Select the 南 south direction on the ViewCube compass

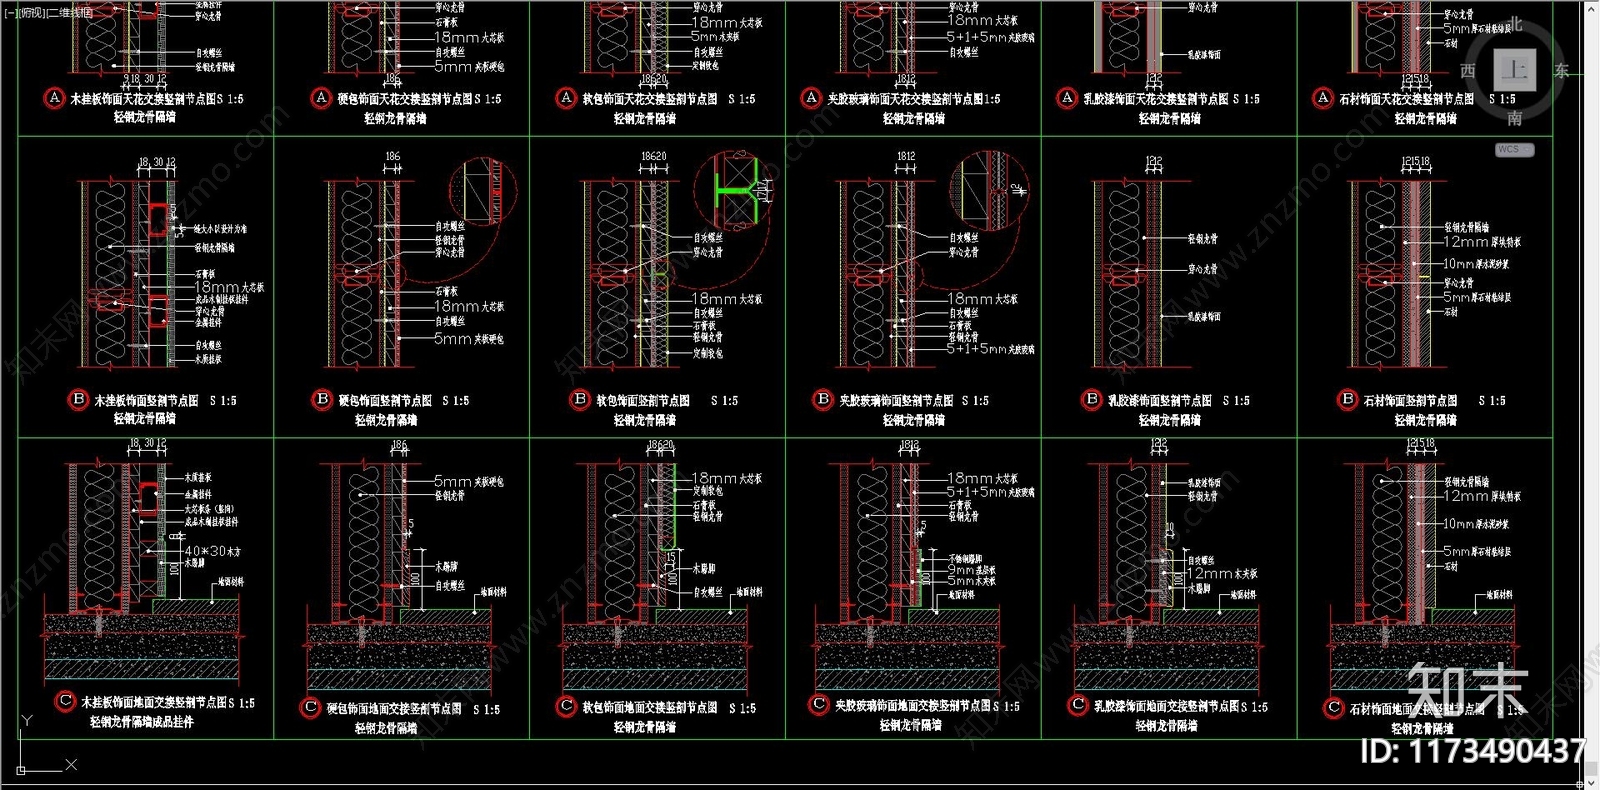pos(1515,118)
